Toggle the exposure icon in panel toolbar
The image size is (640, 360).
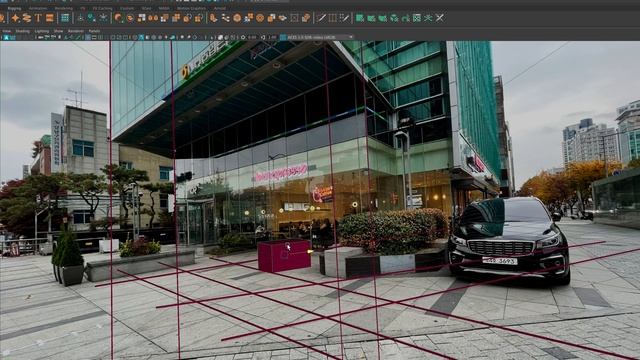tap(243, 37)
